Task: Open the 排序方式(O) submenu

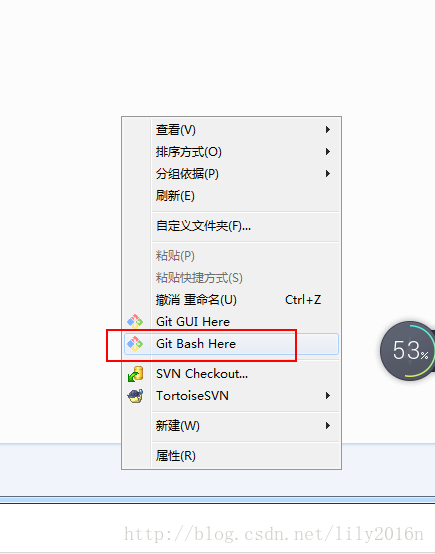Action: coord(231,152)
